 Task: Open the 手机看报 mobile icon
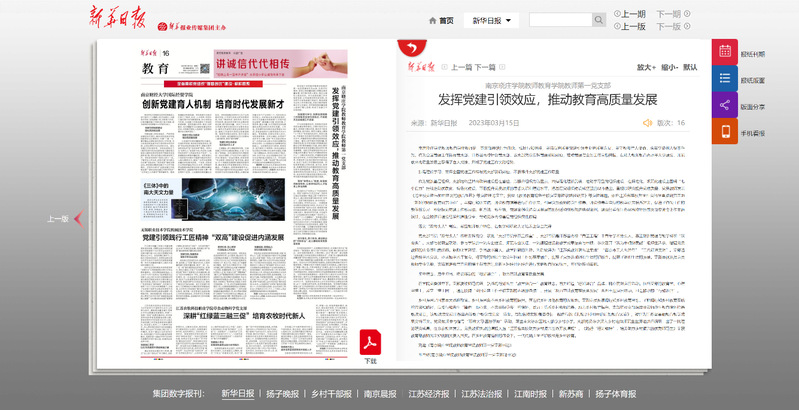725,131
